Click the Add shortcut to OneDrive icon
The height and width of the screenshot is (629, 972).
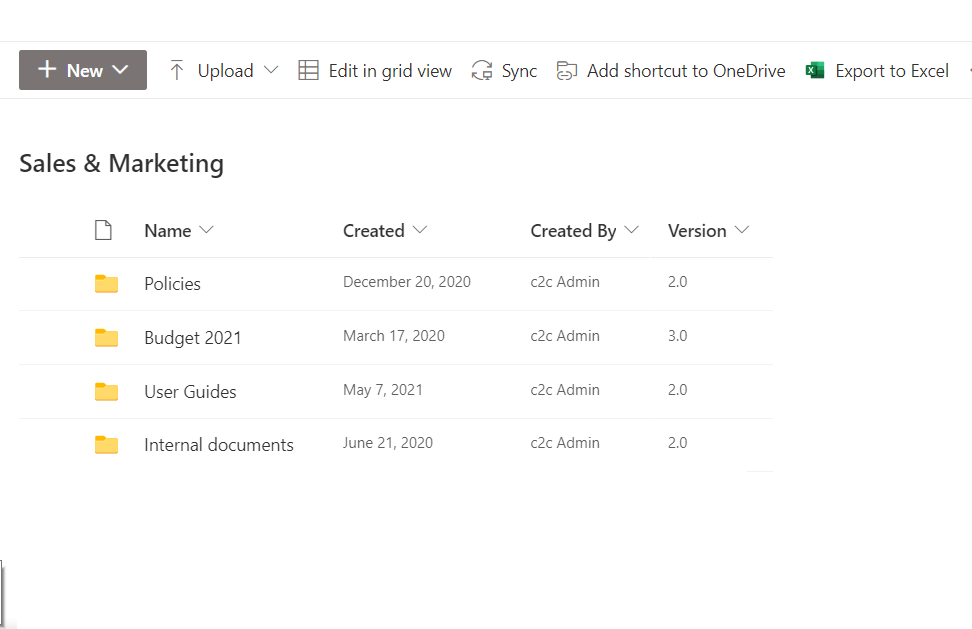point(566,70)
